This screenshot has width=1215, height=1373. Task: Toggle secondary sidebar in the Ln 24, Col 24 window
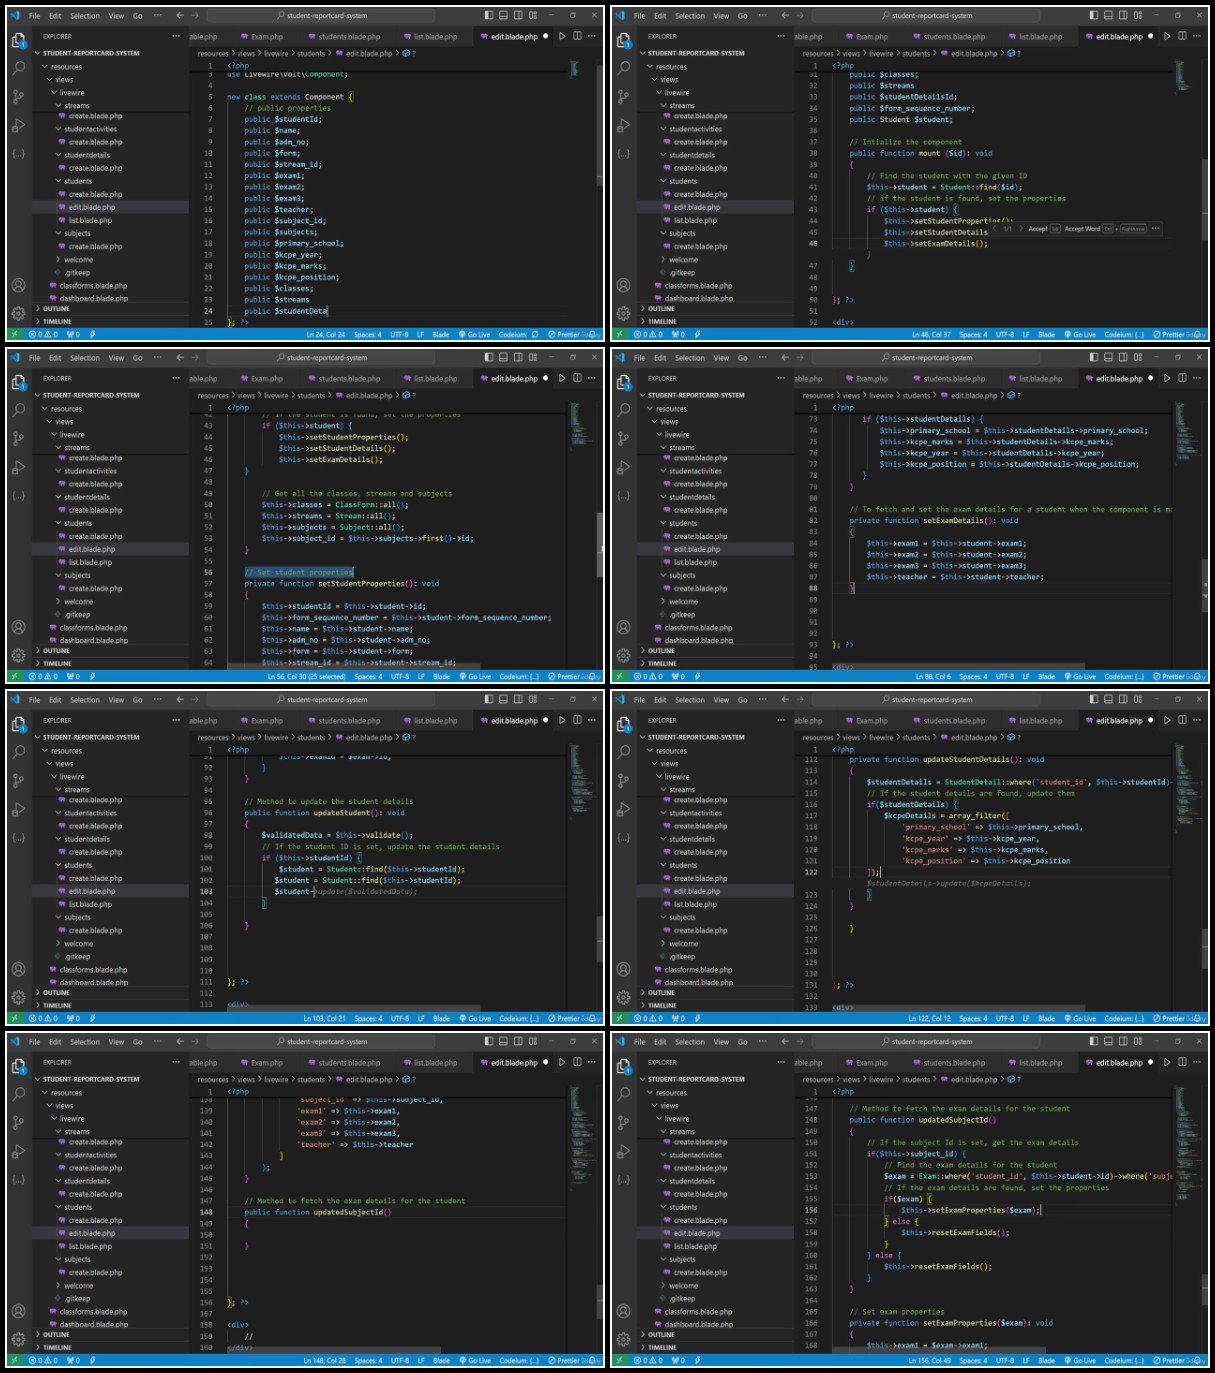[x=518, y=15]
